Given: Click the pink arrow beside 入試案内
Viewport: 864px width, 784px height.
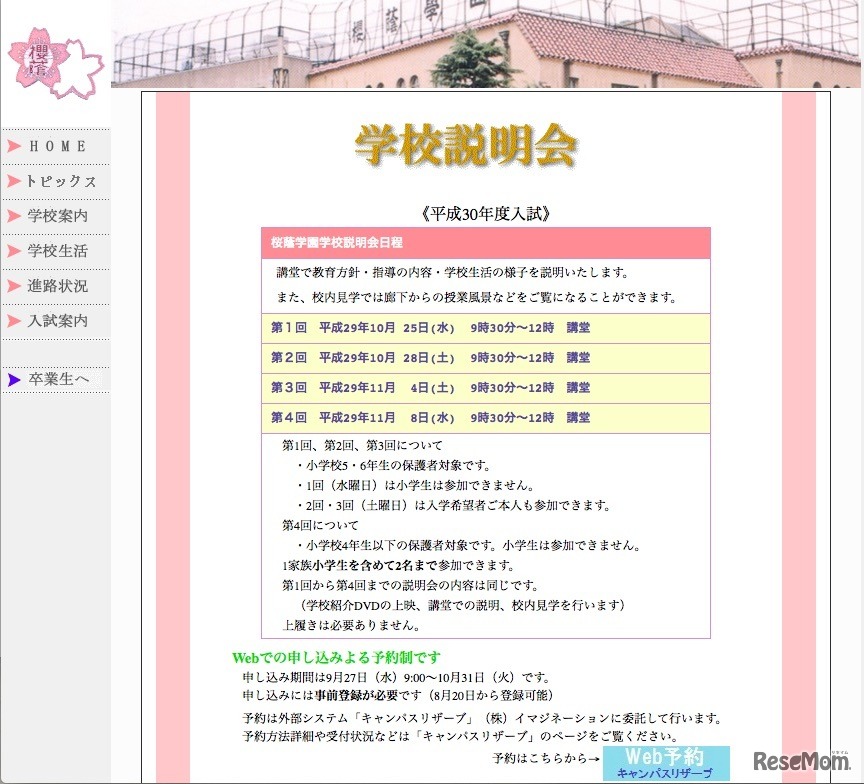Looking at the screenshot, I should click(x=12, y=321).
